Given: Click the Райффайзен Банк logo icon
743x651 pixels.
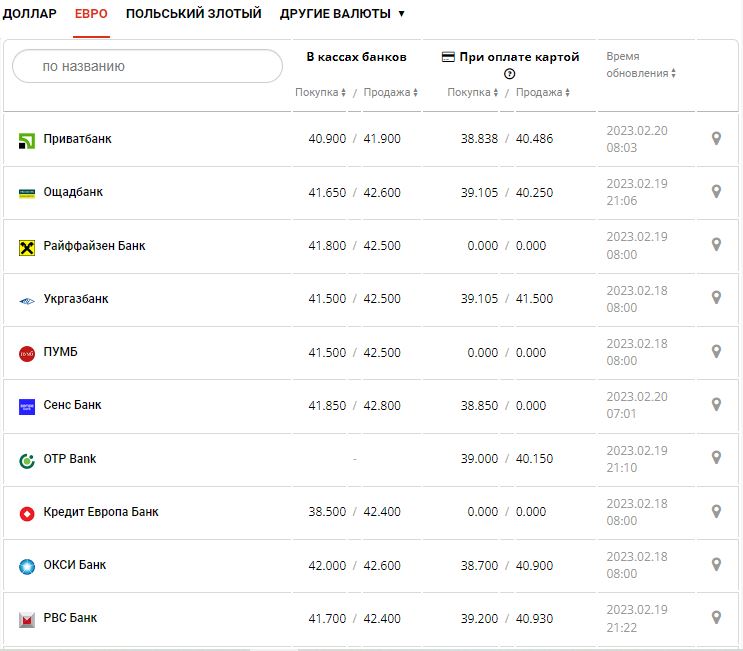Looking at the screenshot, I should click(x=27, y=247).
